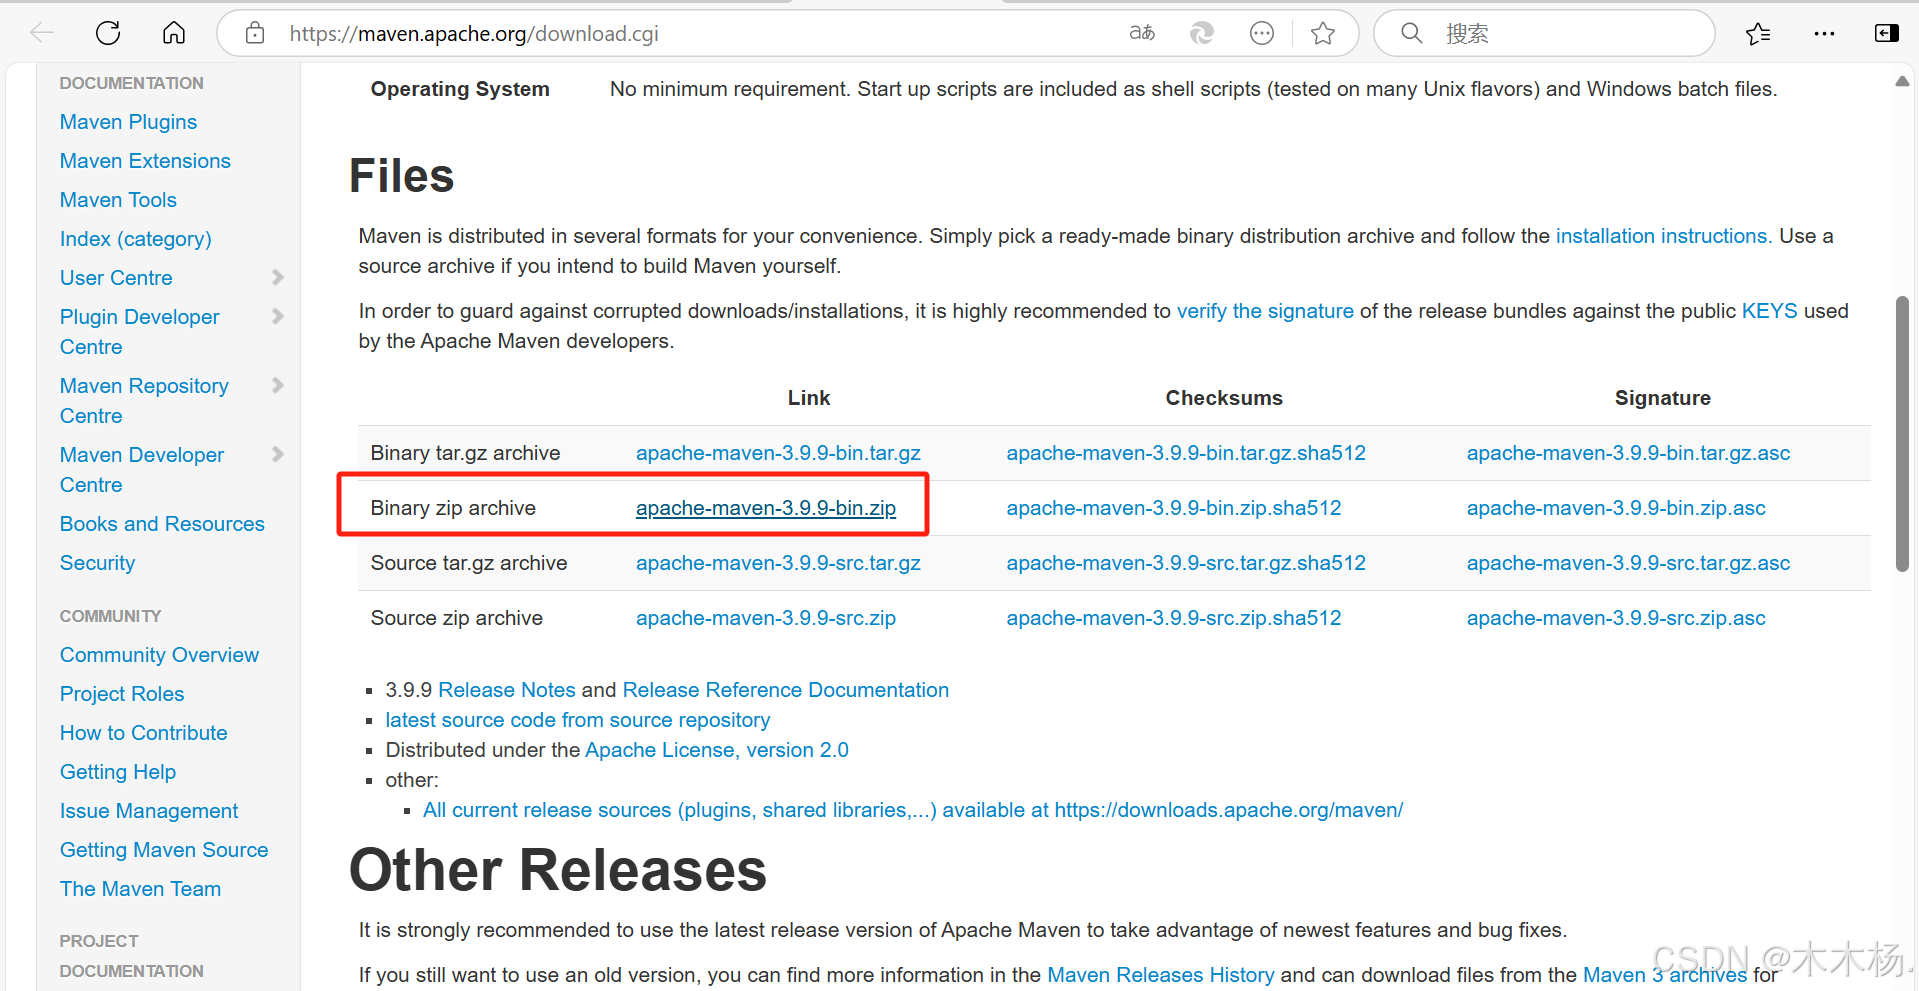Image resolution: width=1919 pixels, height=991 pixels.
Task: Open apache-maven-3.9.9-src.zip.sha512 checksum
Action: [1174, 618]
